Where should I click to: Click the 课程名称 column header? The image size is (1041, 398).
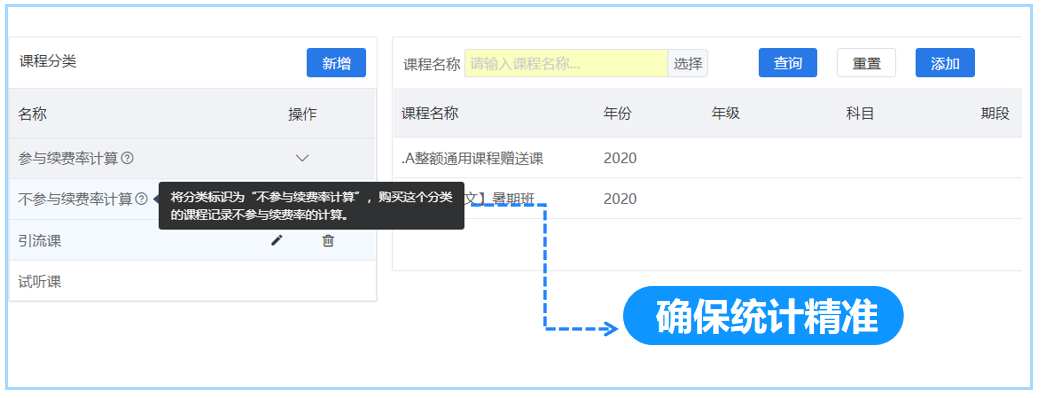click(430, 113)
